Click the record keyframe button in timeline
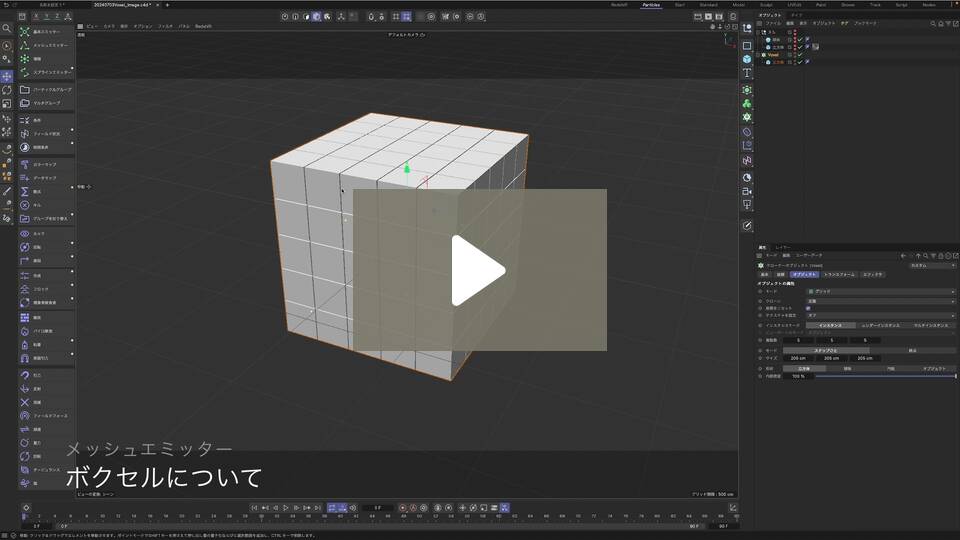960x540 pixels. [x=402, y=508]
